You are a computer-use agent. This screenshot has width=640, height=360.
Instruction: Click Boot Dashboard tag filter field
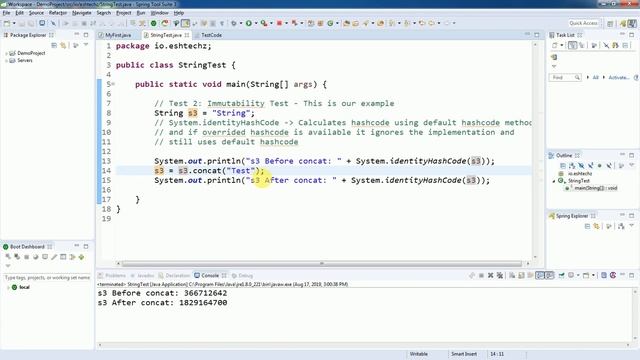[47, 278]
